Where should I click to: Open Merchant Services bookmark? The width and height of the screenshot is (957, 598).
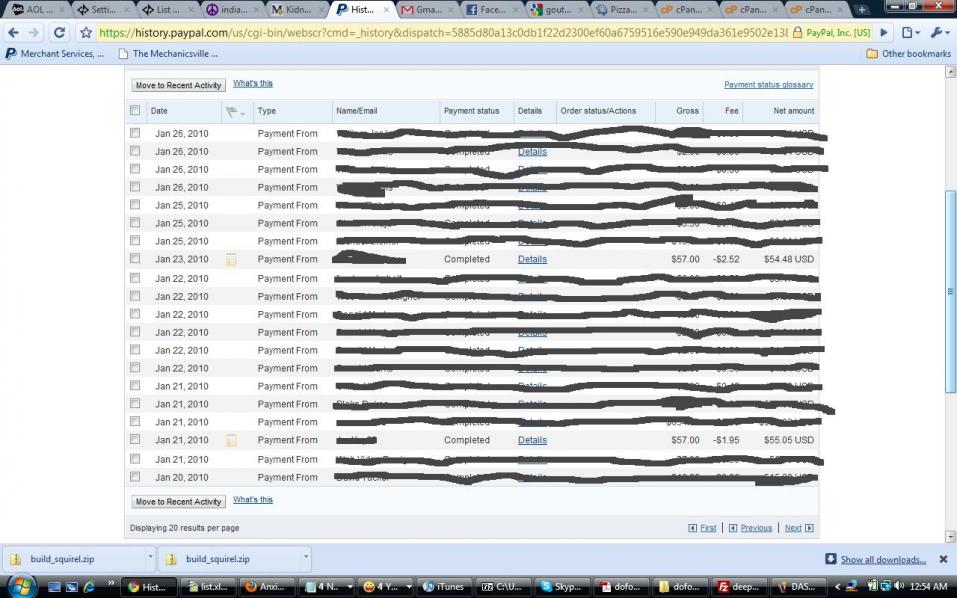coord(55,54)
